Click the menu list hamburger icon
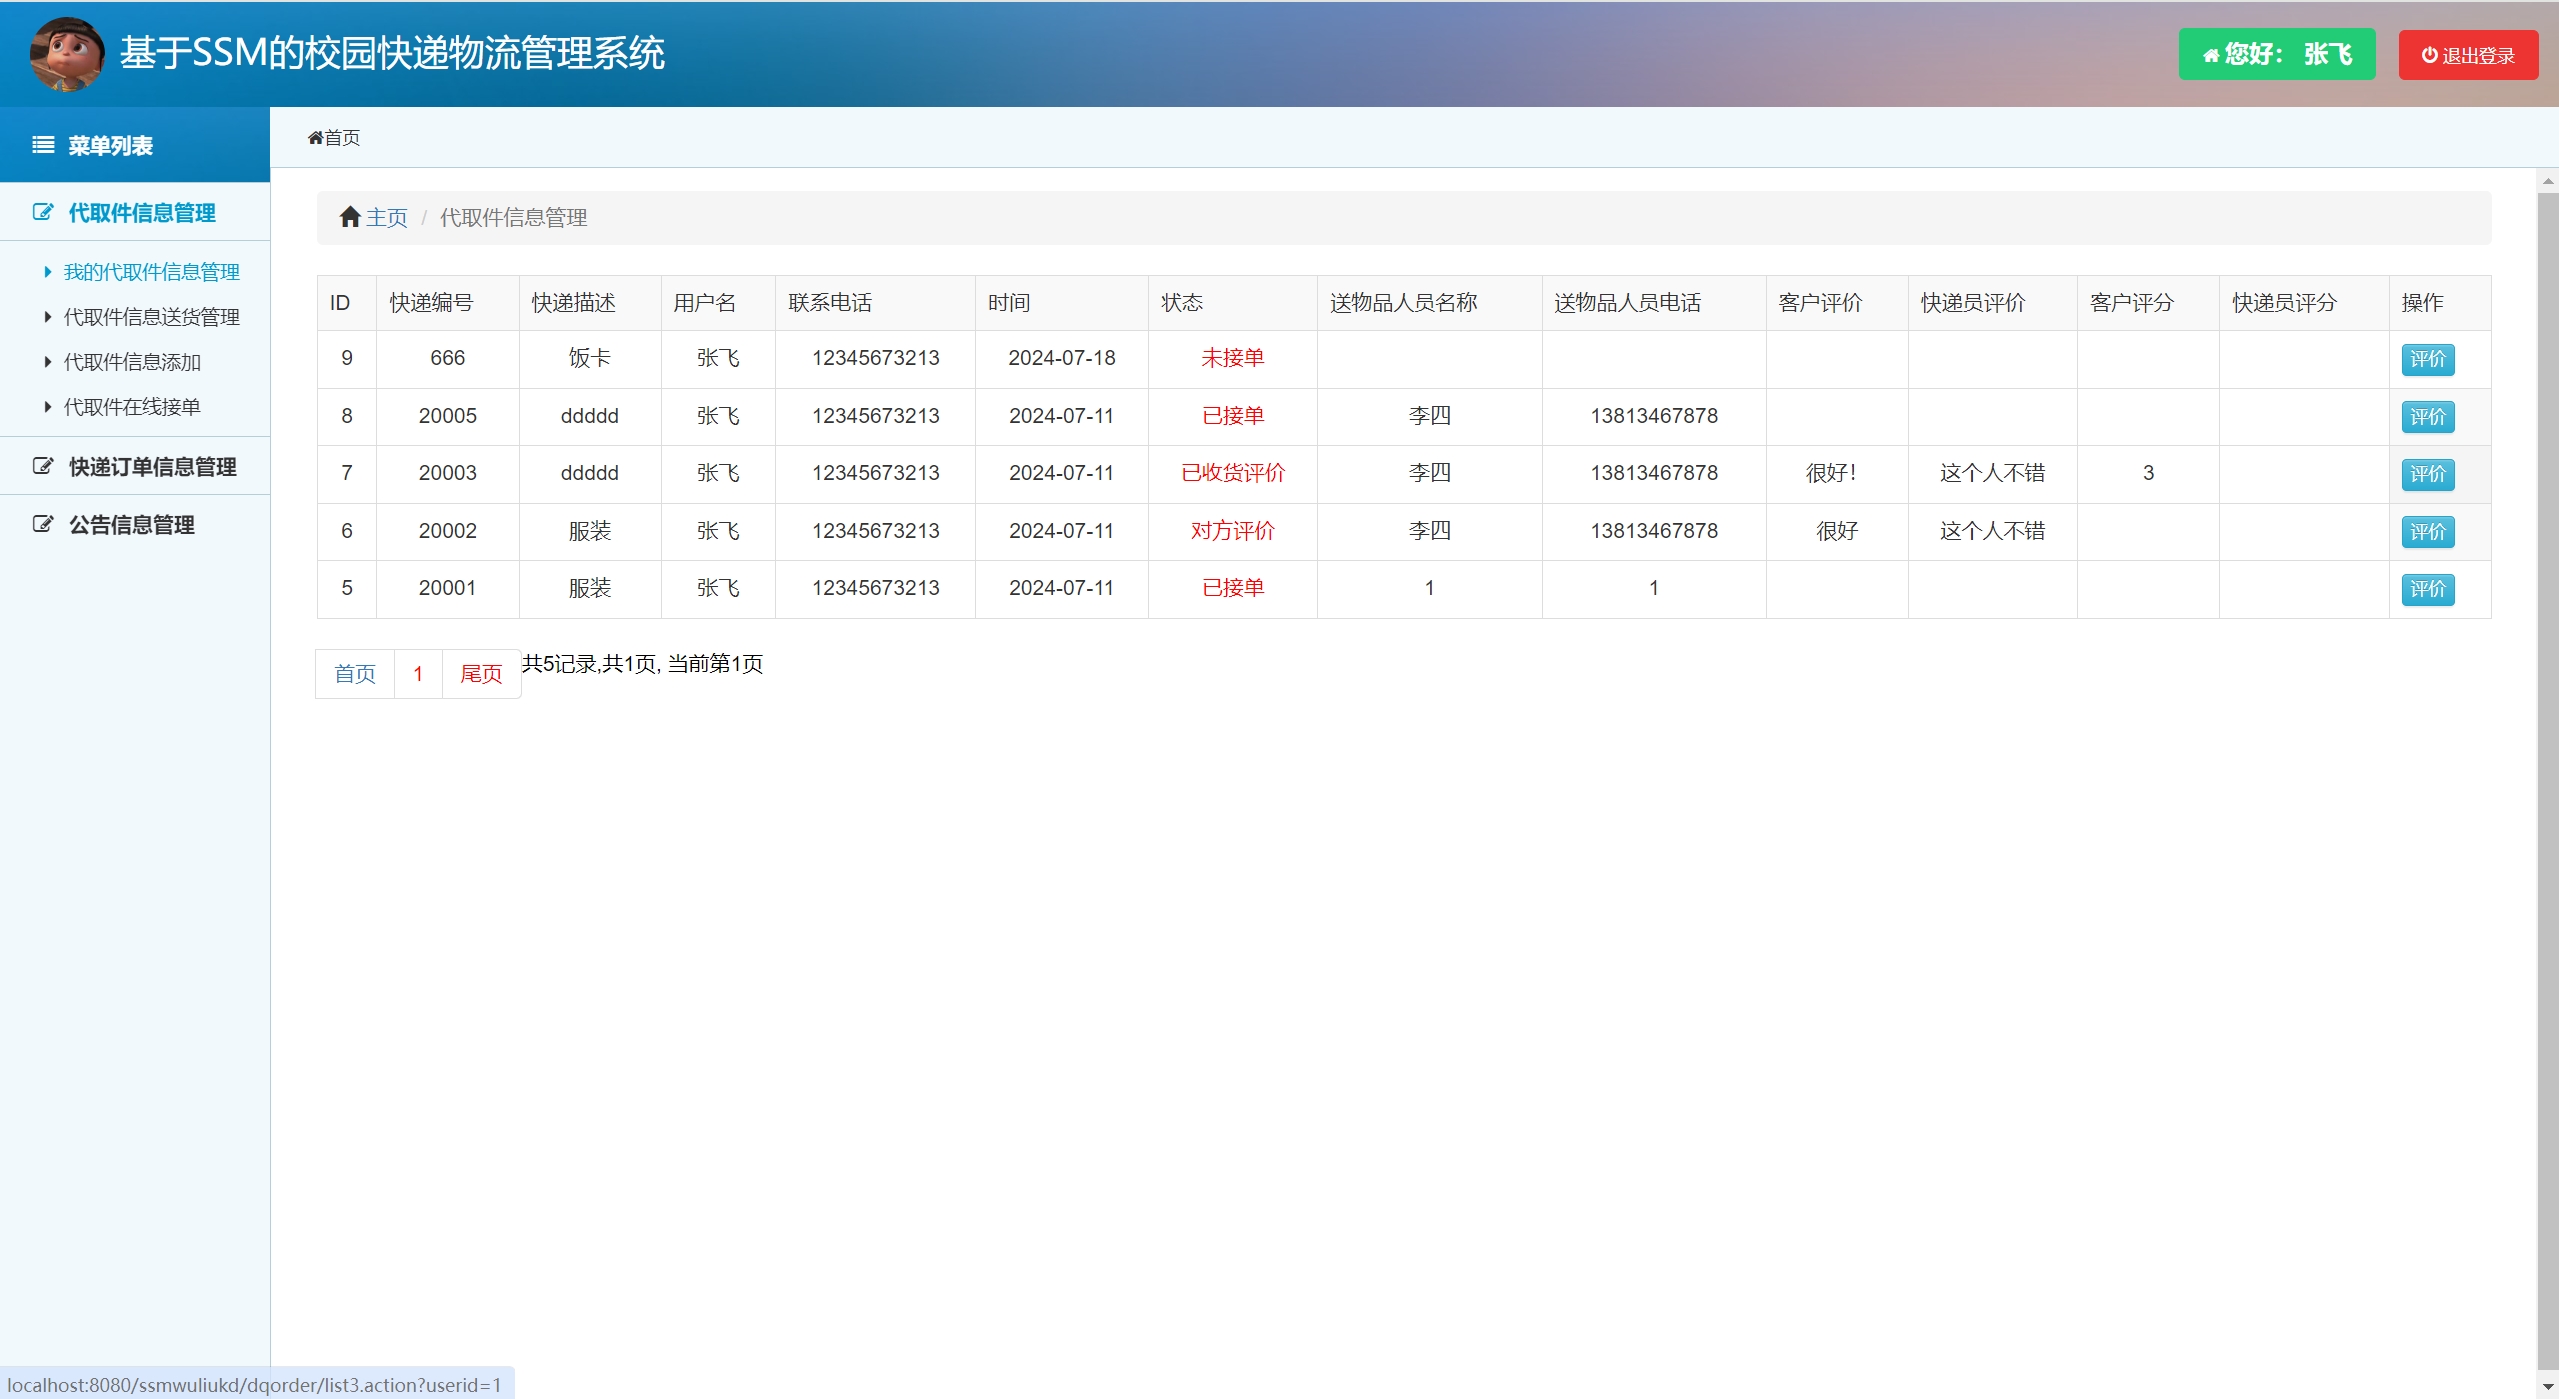The image size is (2559, 1399). [x=43, y=146]
